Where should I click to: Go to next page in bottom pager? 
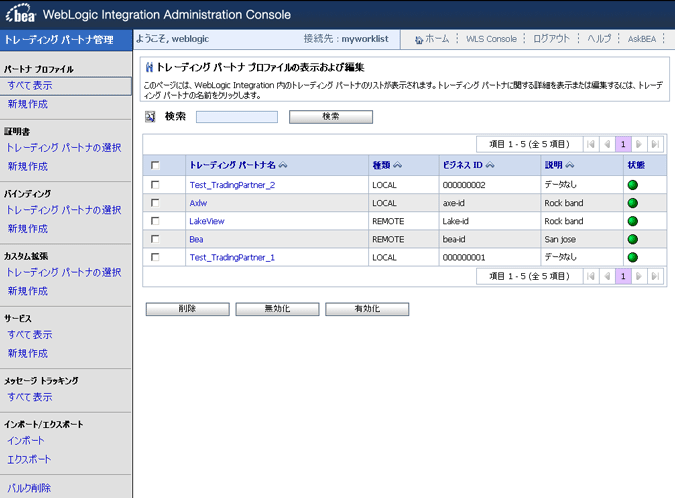639,276
